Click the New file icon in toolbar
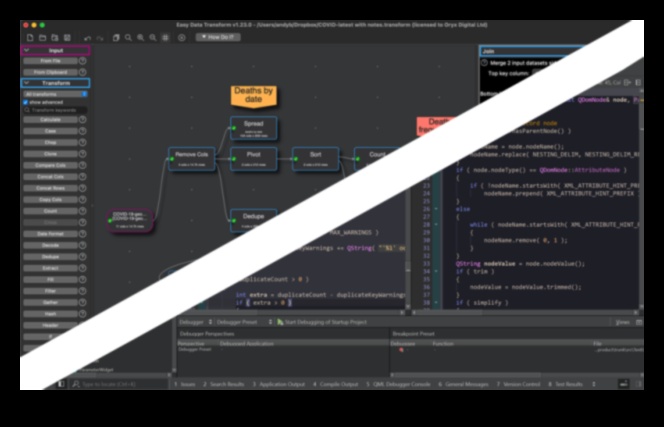The image size is (664, 427). pyautogui.click(x=30, y=37)
